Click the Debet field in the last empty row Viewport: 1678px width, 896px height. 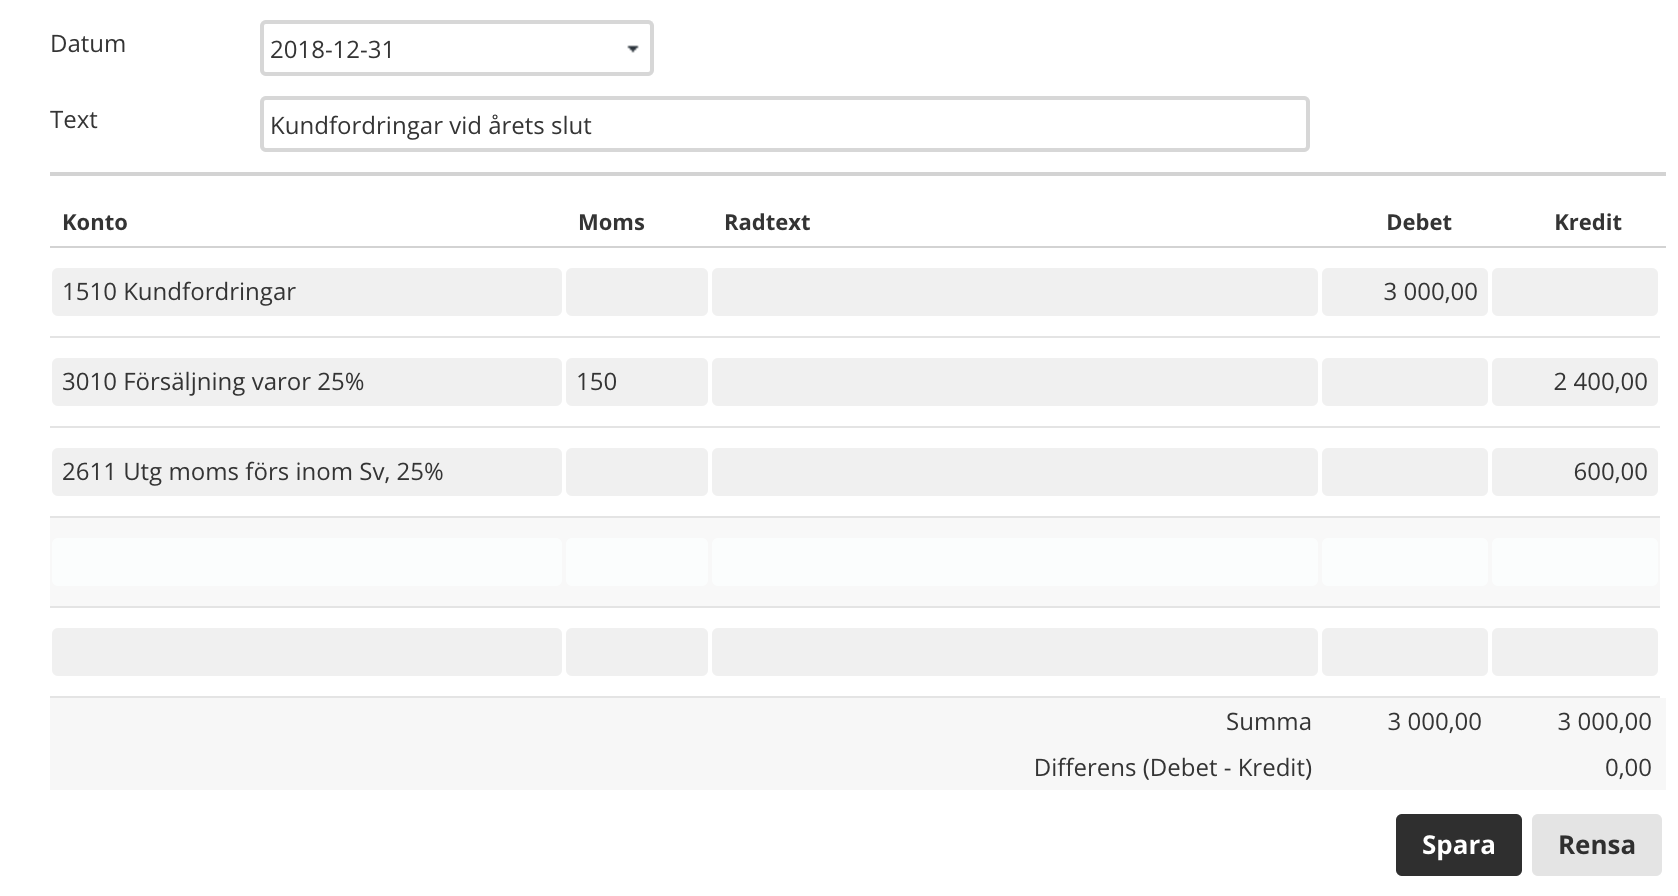(1404, 652)
